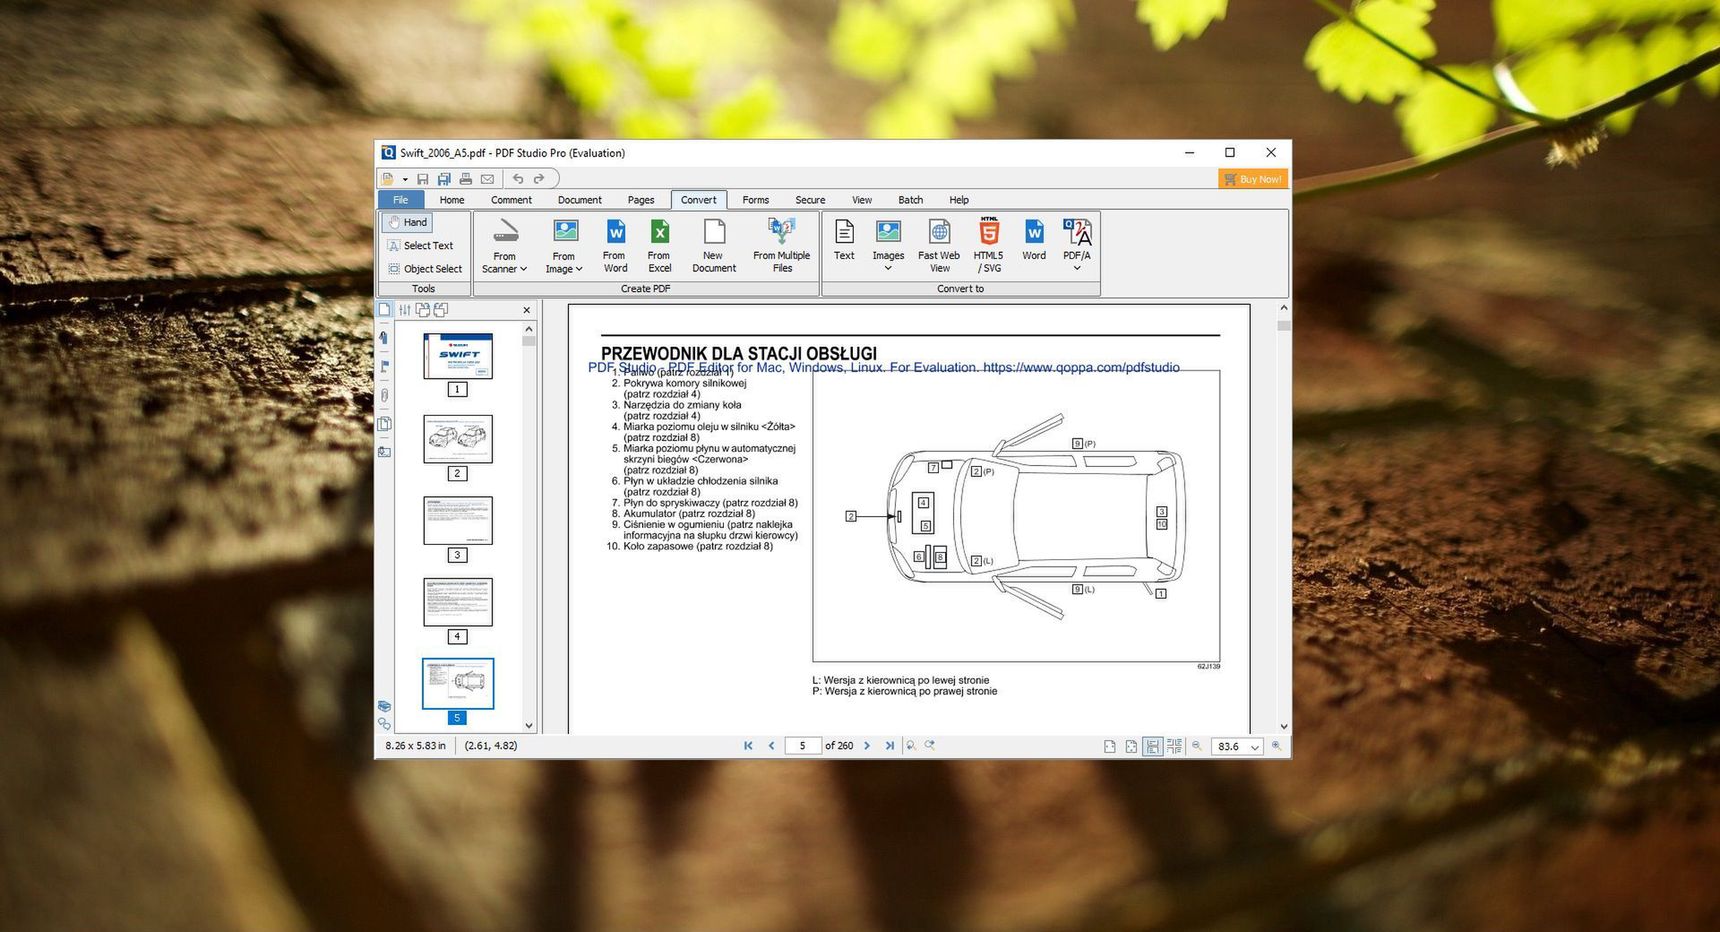Activate the Select Text tool
Screen dimensions: 1720x932
(420, 245)
